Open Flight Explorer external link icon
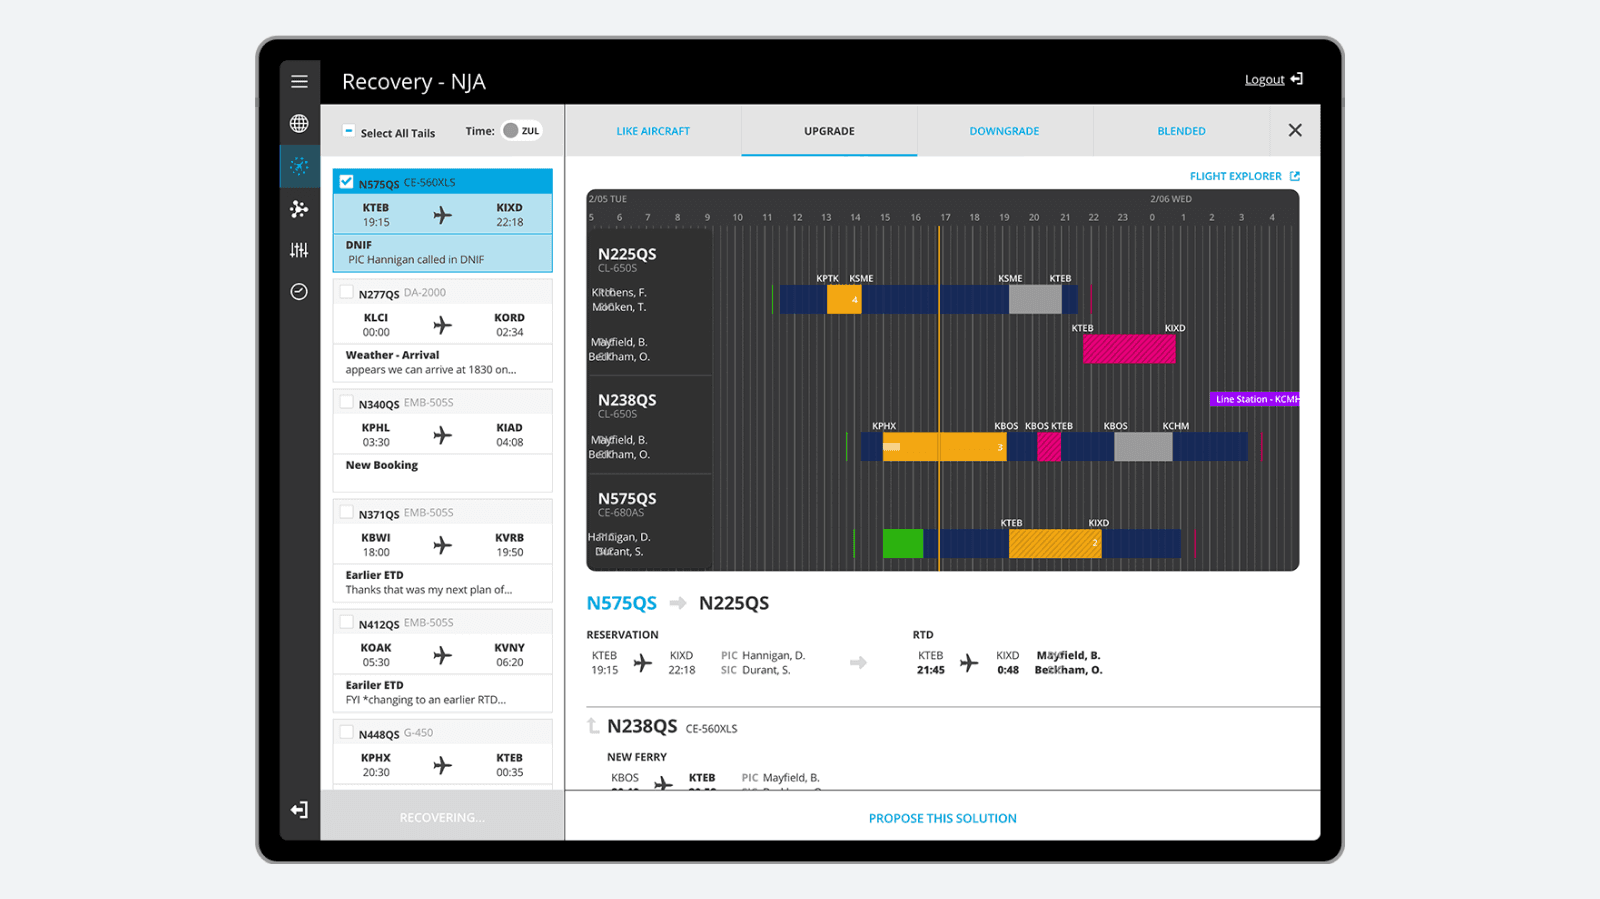Screen dimensions: 1600x899 click(x=1295, y=176)
